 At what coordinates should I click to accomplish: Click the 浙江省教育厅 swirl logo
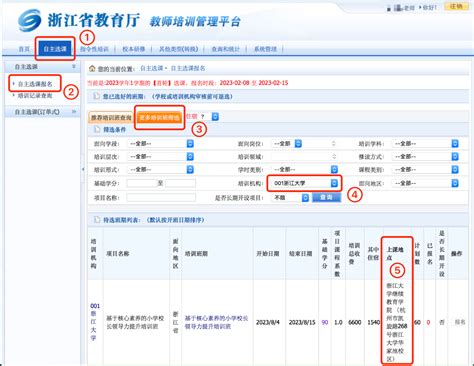pos(30,20)
